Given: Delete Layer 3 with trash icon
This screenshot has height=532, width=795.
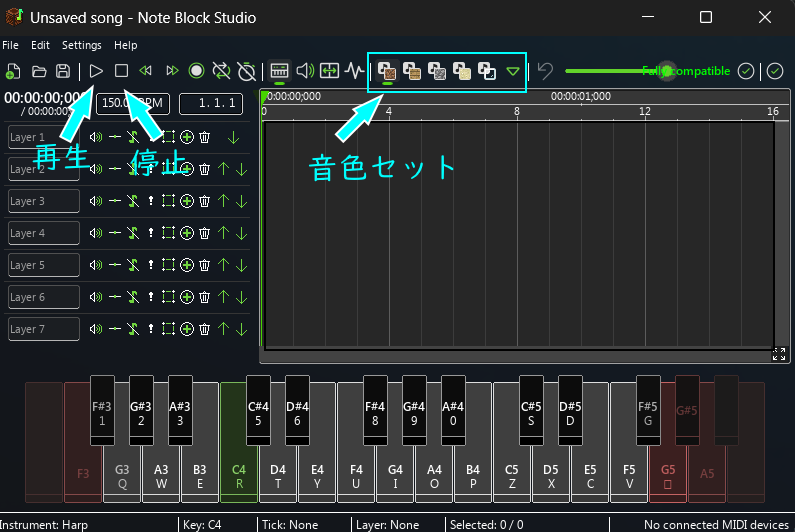Looking at the screenshot, I should click(204, 201).
